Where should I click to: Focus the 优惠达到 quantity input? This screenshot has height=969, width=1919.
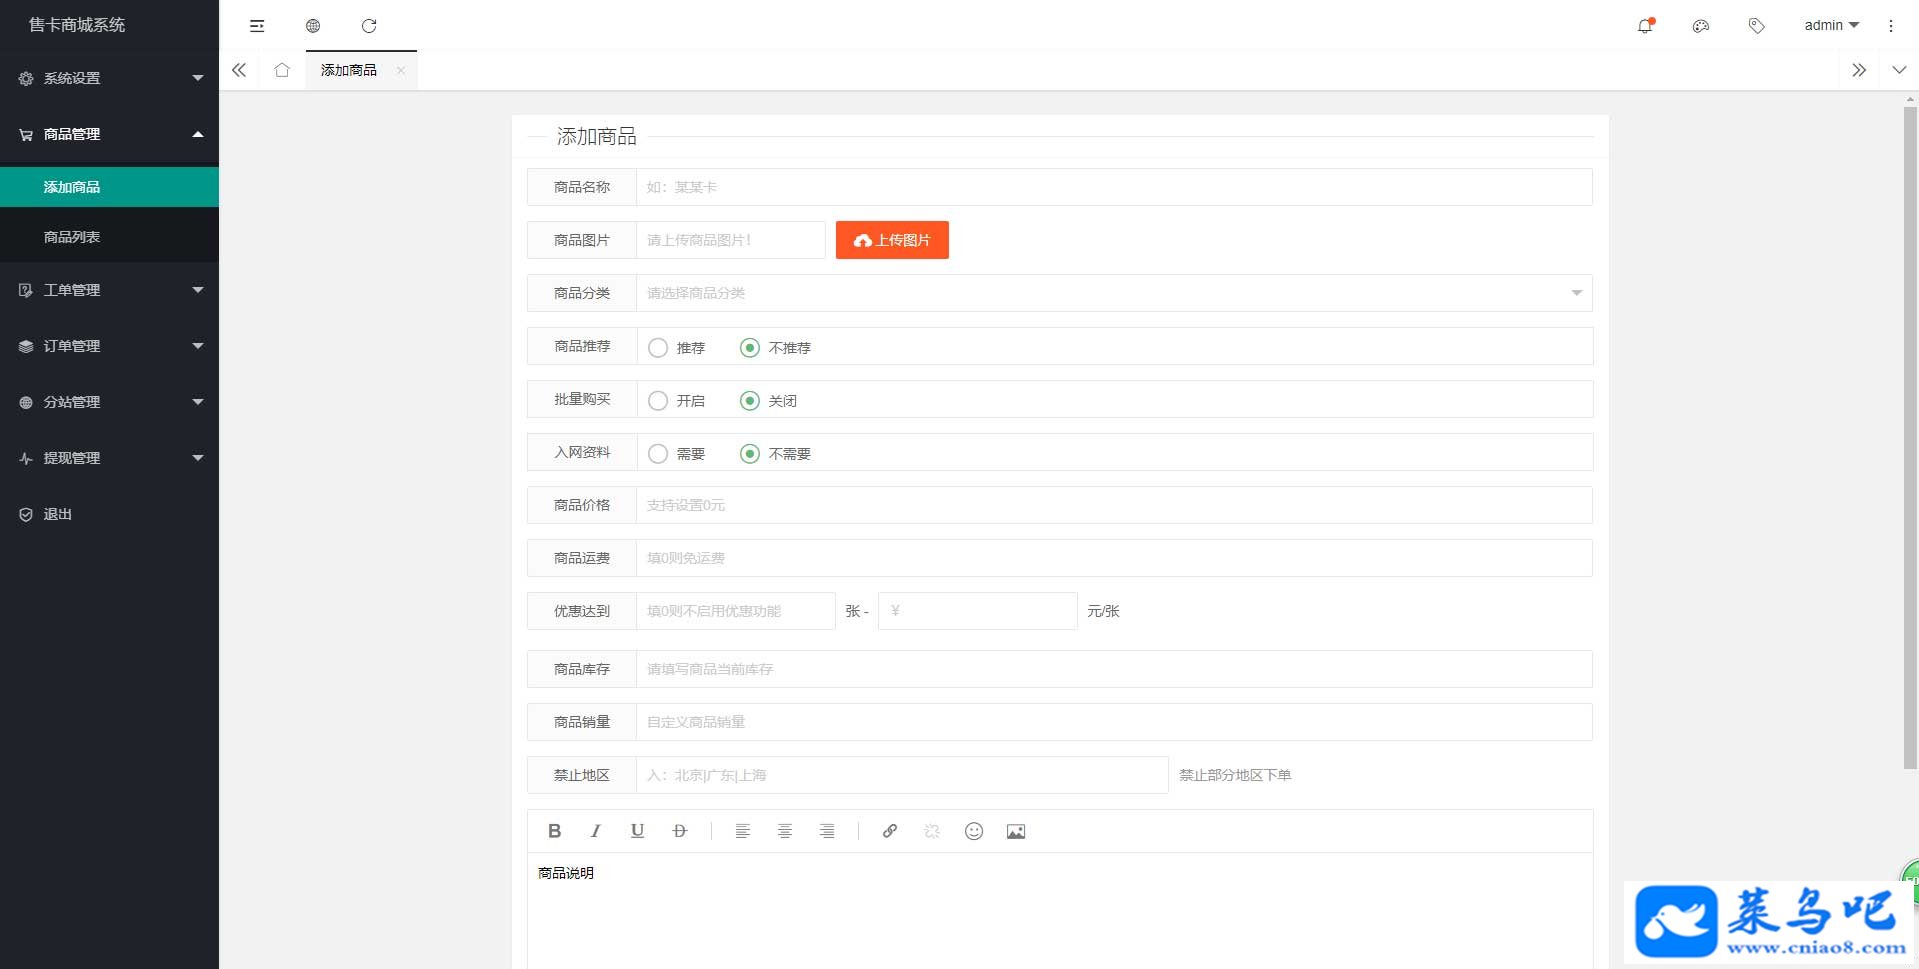click(x=736, y=611)
